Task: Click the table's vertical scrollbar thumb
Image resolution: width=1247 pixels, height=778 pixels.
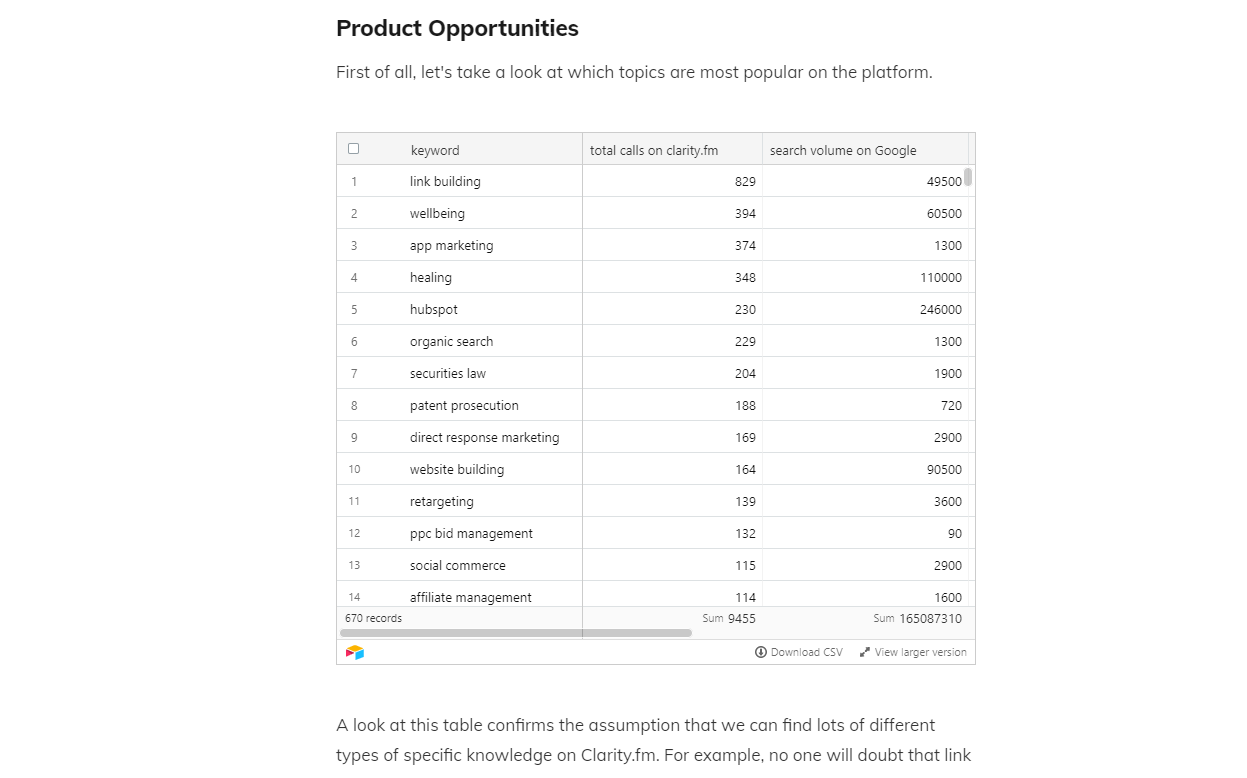Action: pyautogui.click(x=968, y=177)
